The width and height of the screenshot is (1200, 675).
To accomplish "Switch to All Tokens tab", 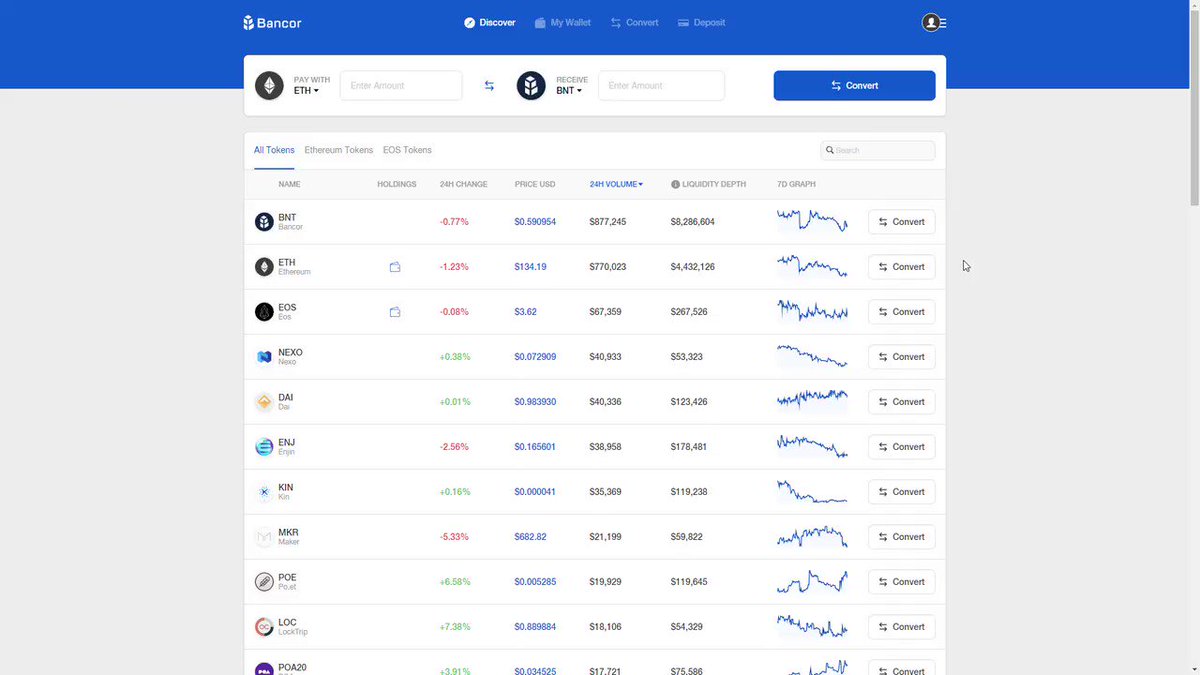I will (x=274, y=150).
